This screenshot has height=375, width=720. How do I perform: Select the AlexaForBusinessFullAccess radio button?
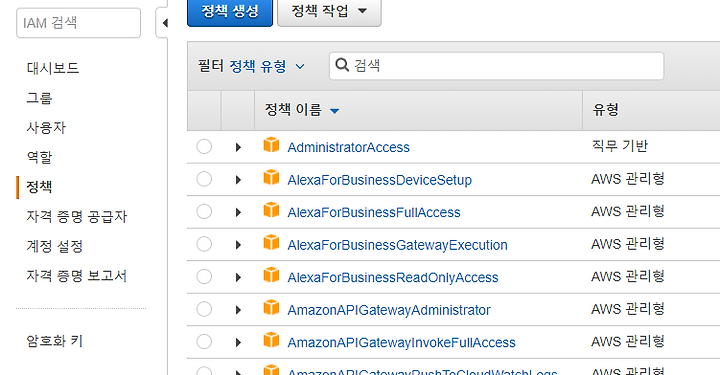point(204,212)
